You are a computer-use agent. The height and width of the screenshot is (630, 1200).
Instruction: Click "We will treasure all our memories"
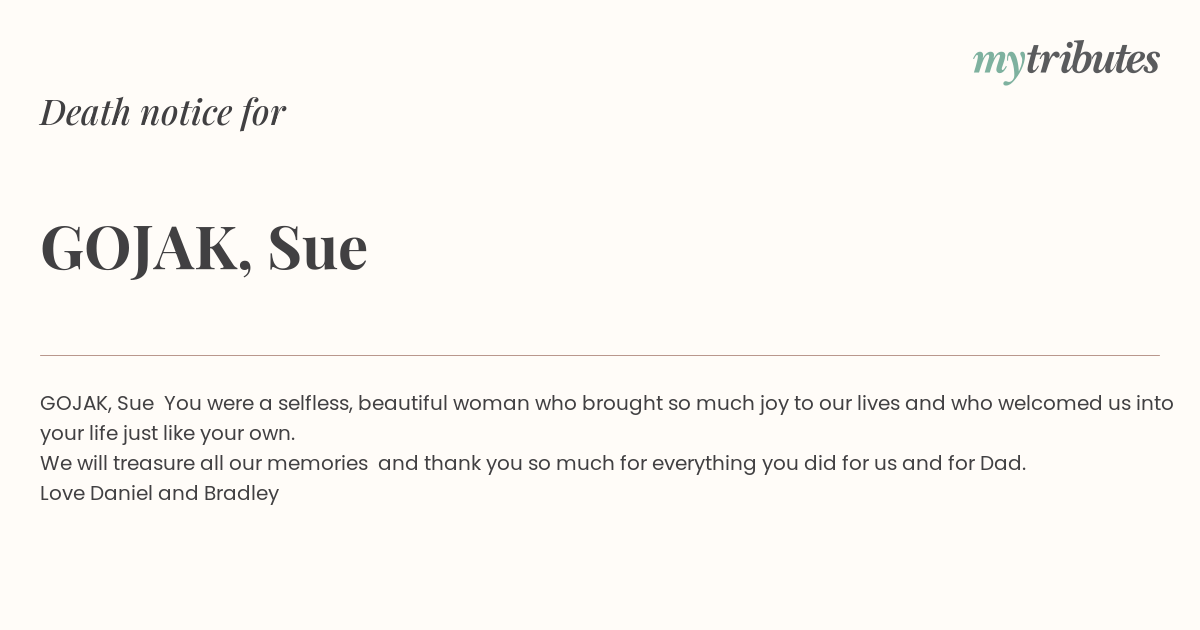pos(204,464)
